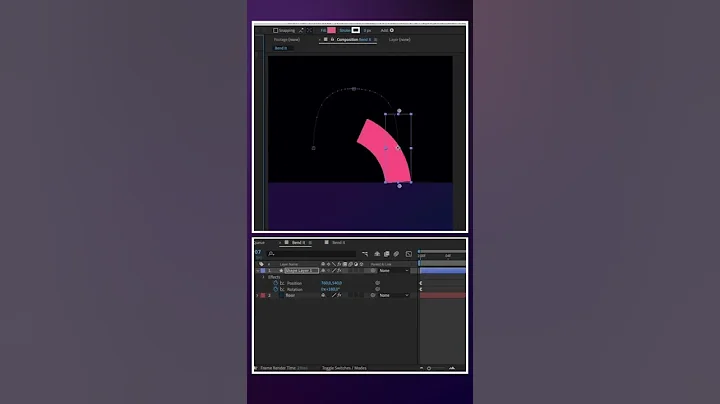Click the Position value 760.0,540.0
Image resolution: width=720 pixels, height=404 pixels.
pos(331,283)
